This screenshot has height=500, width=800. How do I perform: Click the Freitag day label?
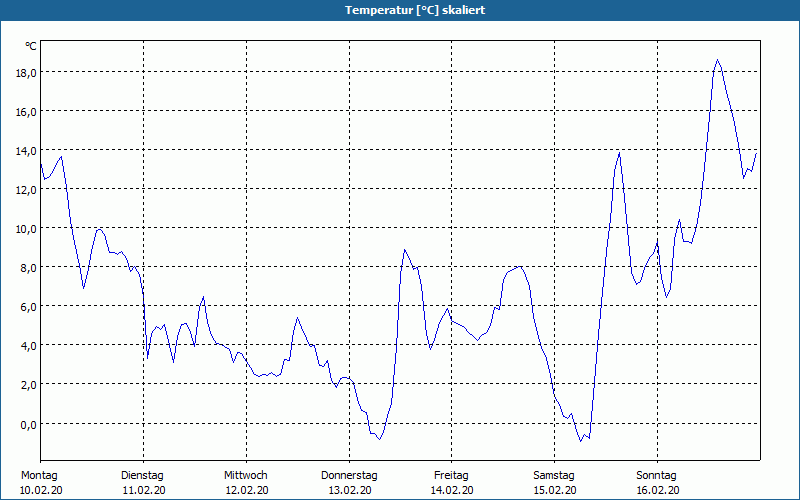click(x=451, y=476)
